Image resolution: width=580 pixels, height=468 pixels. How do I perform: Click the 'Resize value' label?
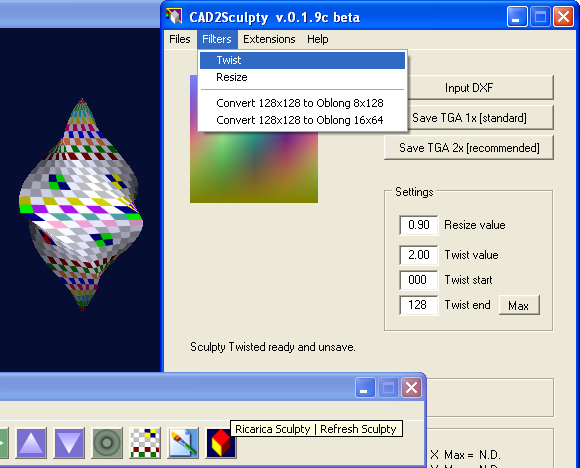[x=475, y=225]
